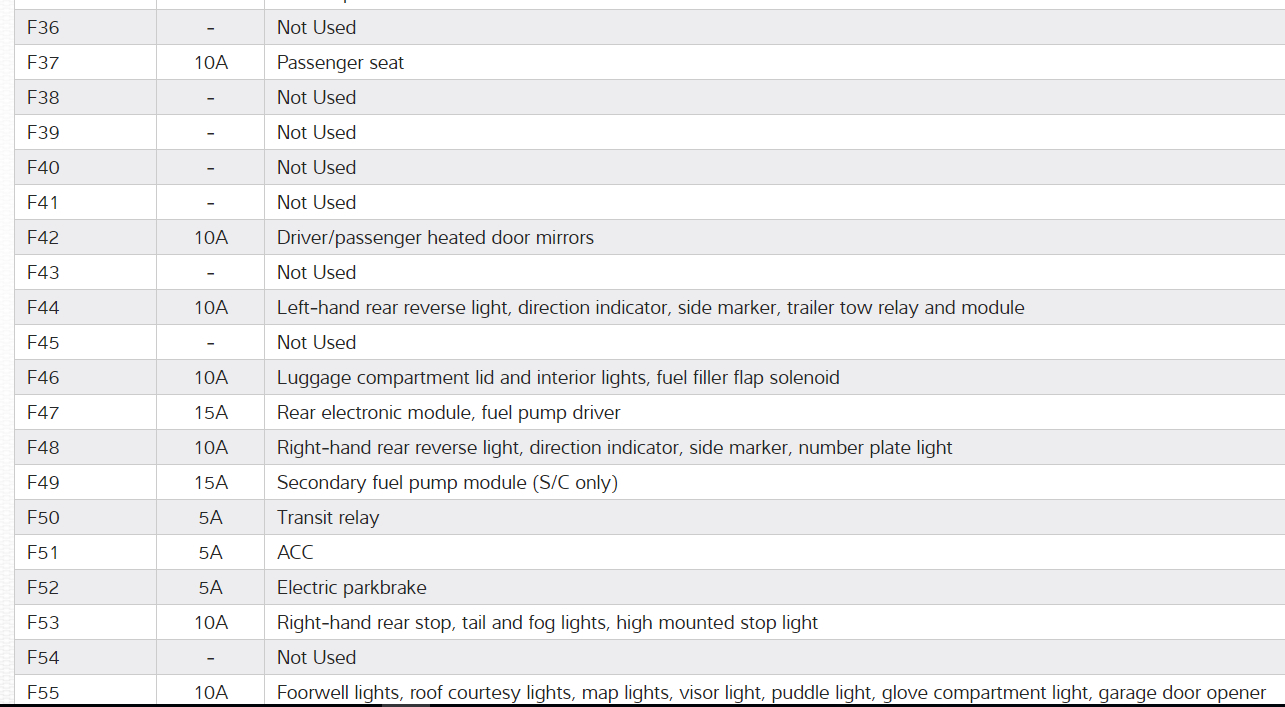Select Right-hand rear stop, tail lights text

(x=547, y=623)
